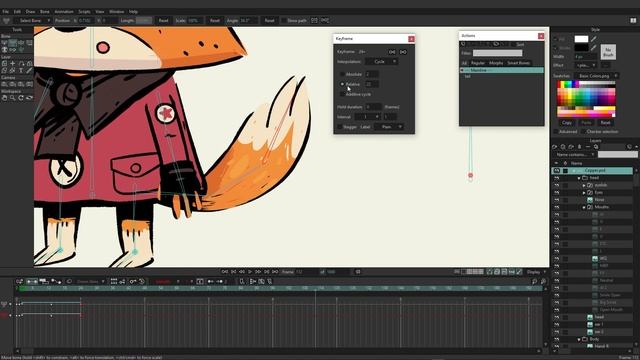Expand the Mouths layer group

(584, 207)
